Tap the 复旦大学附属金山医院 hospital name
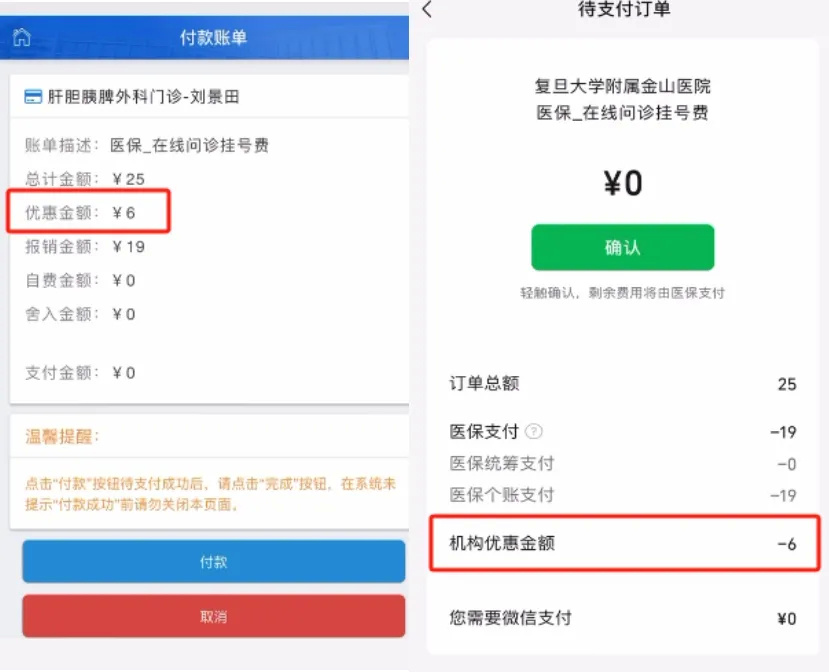 [622, 87]
